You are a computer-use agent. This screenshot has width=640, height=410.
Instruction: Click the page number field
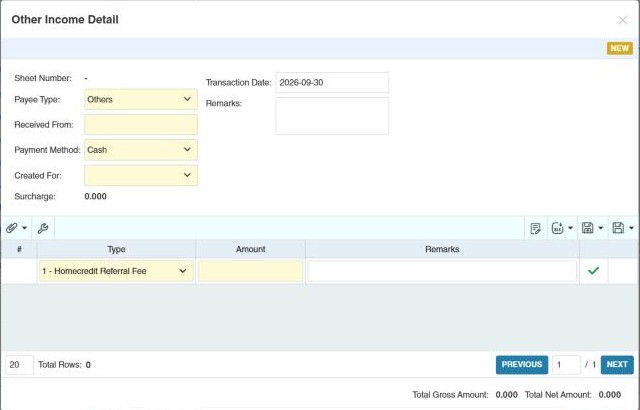(x=566, y=365)
